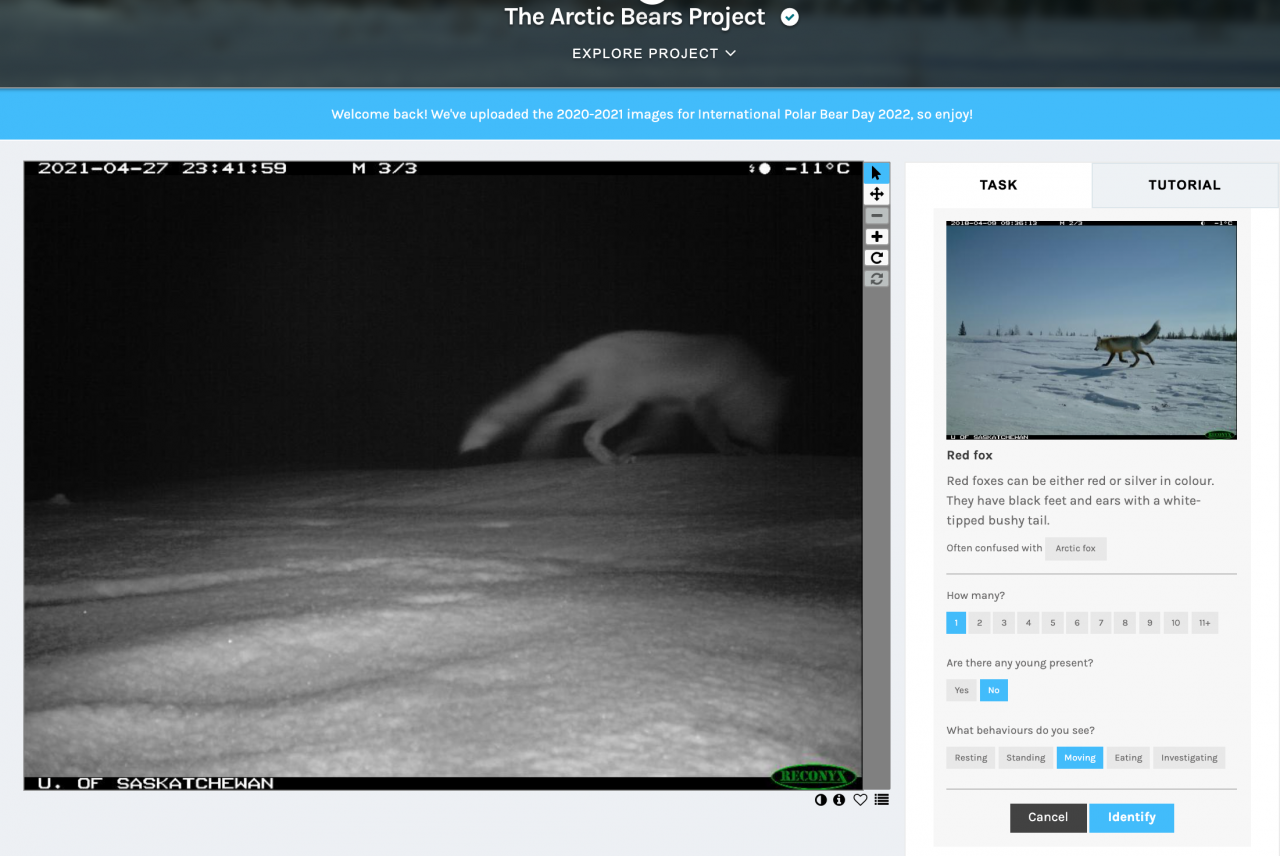The height and width of the screenshot is (856, 1280).
Task: Answer No for young present
Action: coord(994,690)
